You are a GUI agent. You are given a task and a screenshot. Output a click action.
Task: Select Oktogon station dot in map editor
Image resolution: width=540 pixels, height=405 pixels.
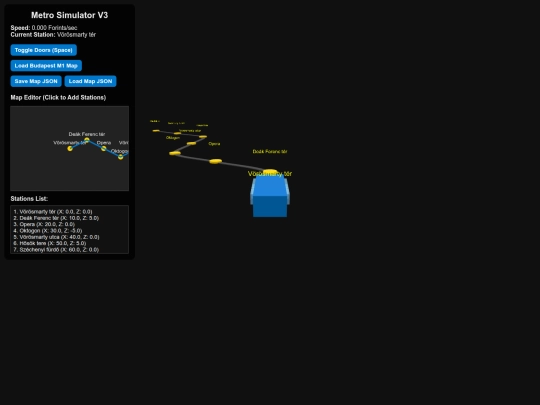(x=121, y=157)
